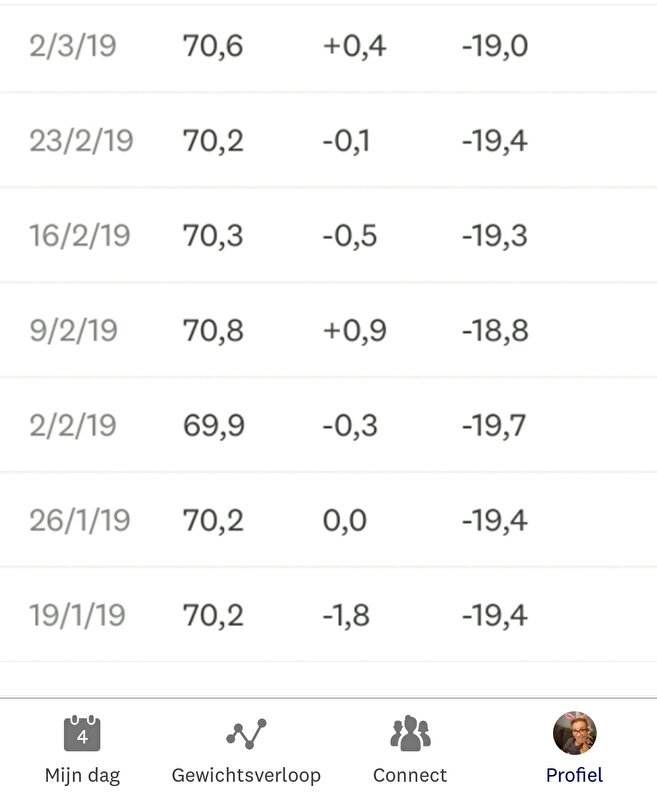Tap the 70,8 weight value
This screenshot has width=657, height=800.
[x=213, y=331]
